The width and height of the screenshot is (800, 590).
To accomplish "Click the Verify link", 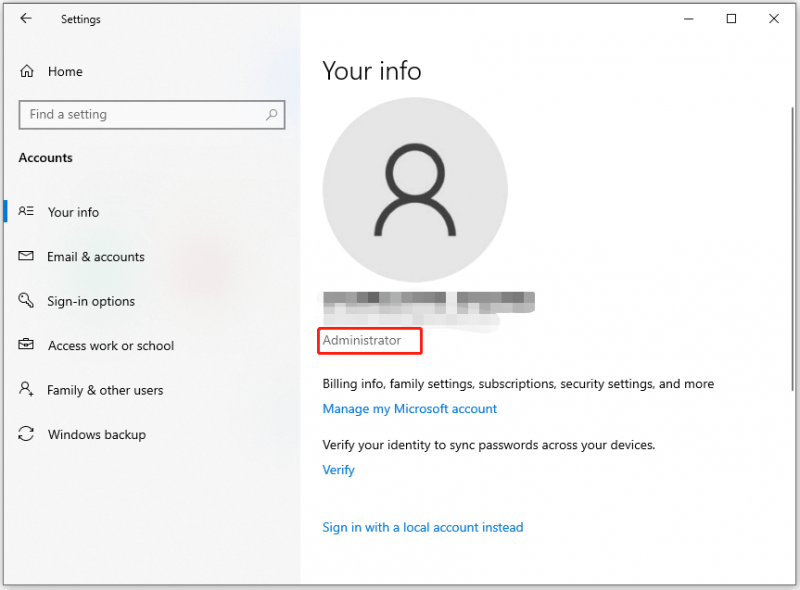I will 338,470.
